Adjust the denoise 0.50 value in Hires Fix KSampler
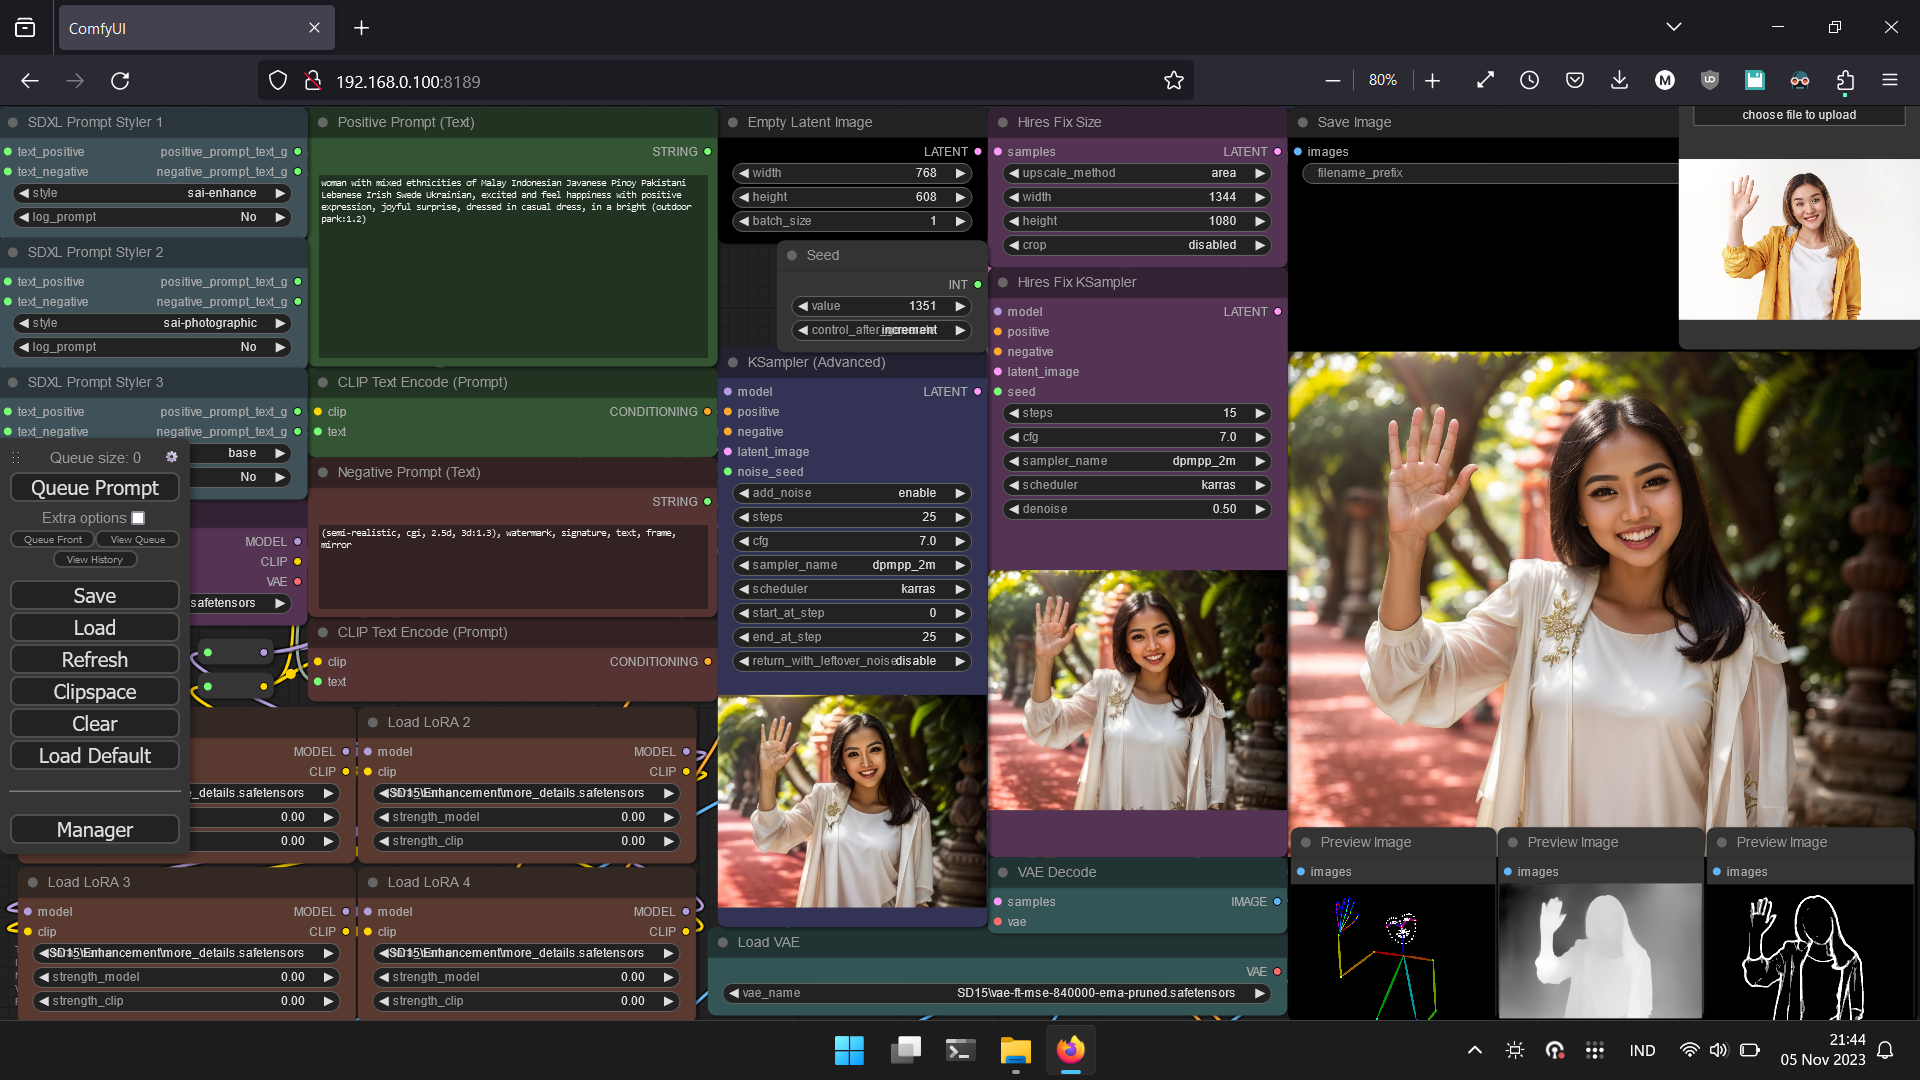Image resolution: width=1920 pixels, height=1080 pixels. click(1137, 509)
